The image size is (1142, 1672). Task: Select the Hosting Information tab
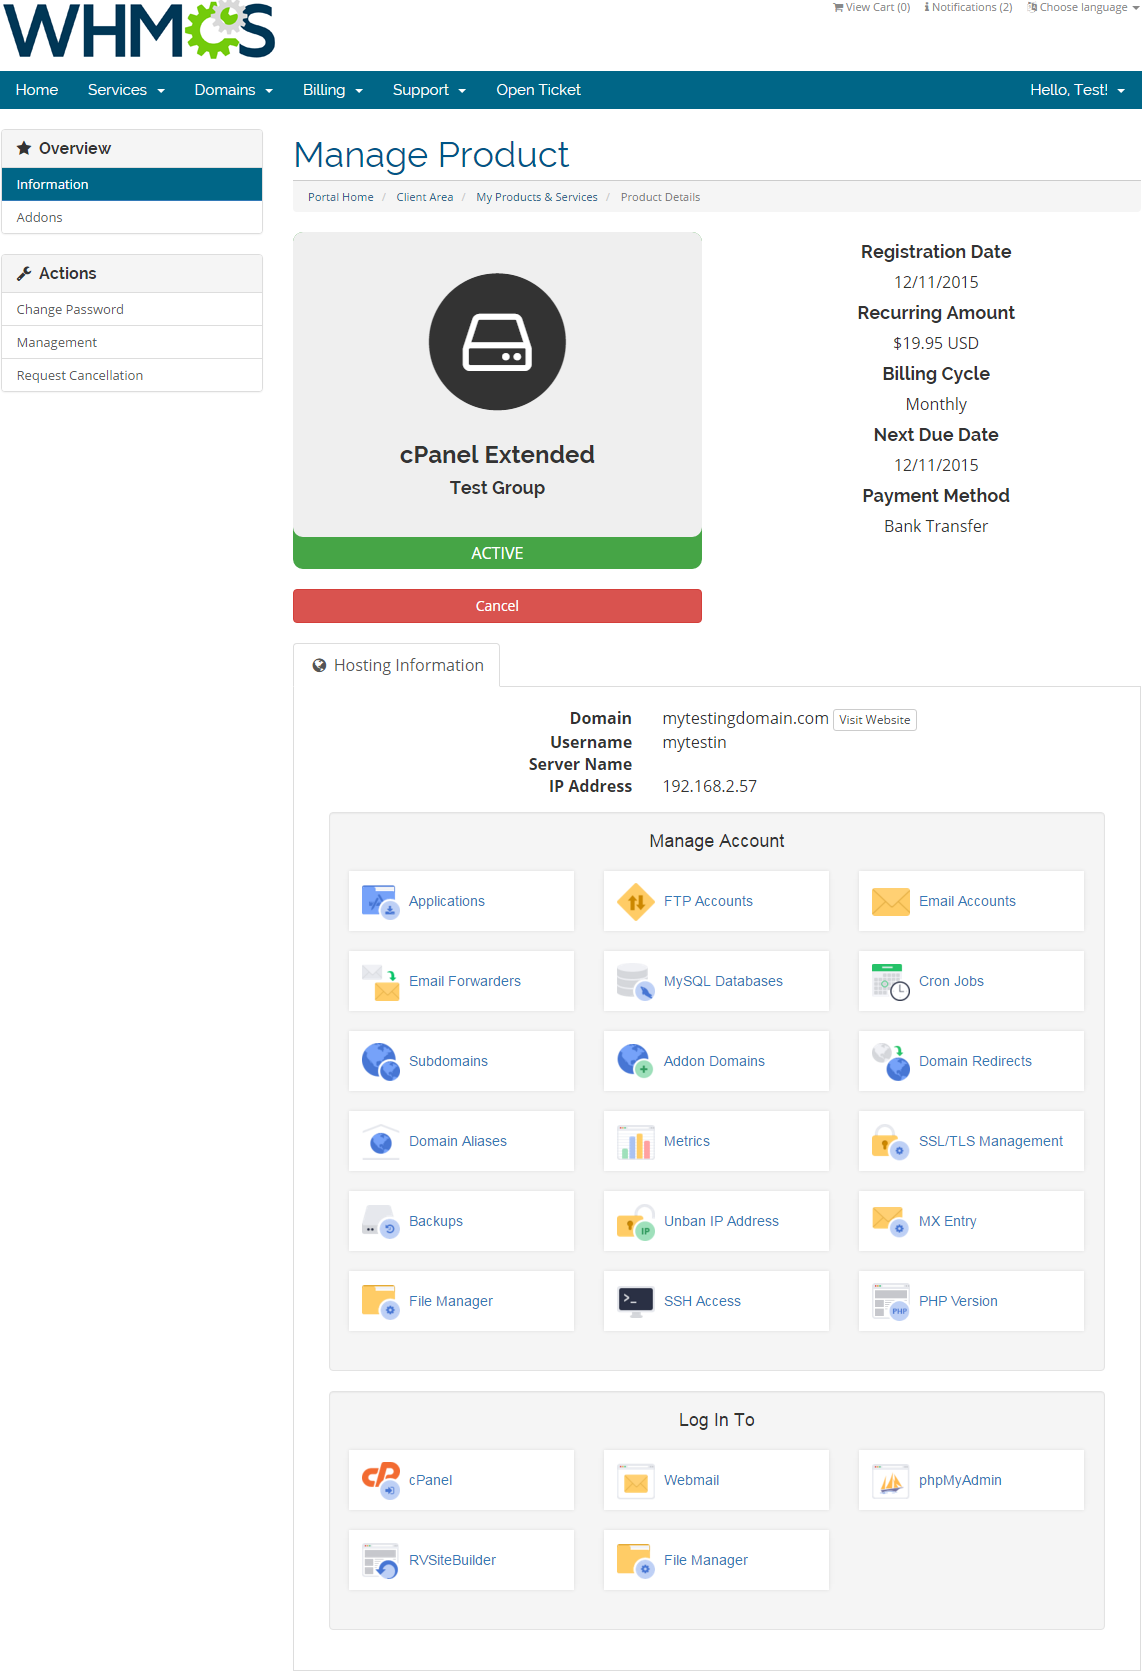click(397, 665)
